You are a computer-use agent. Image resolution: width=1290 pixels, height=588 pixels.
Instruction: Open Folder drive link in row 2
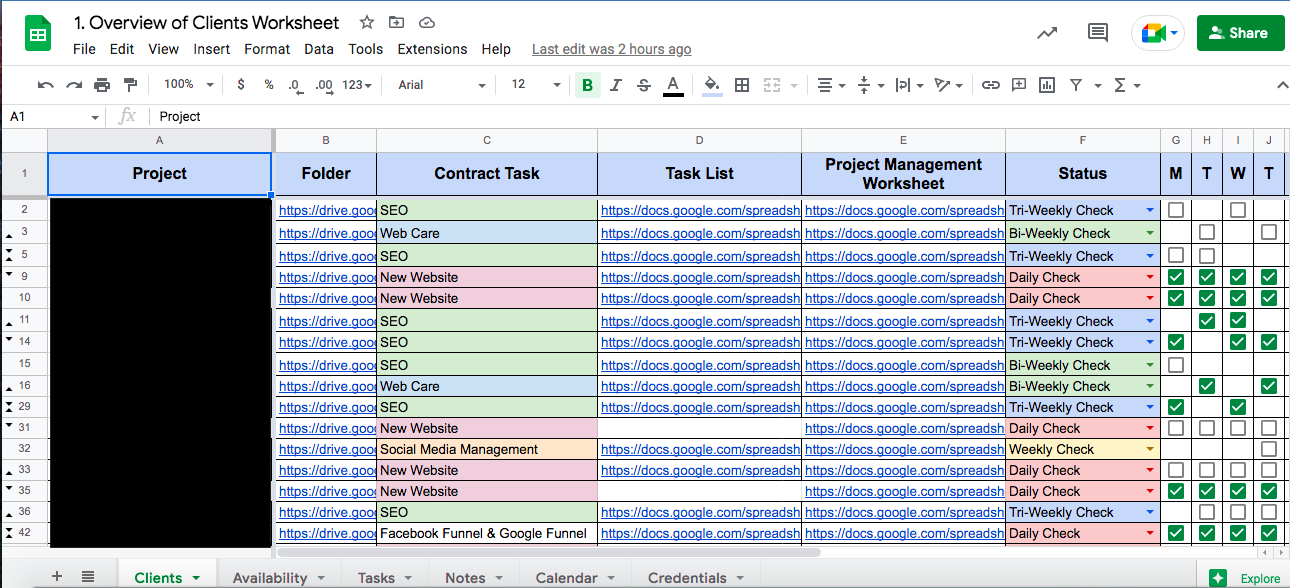coord(327,211)
